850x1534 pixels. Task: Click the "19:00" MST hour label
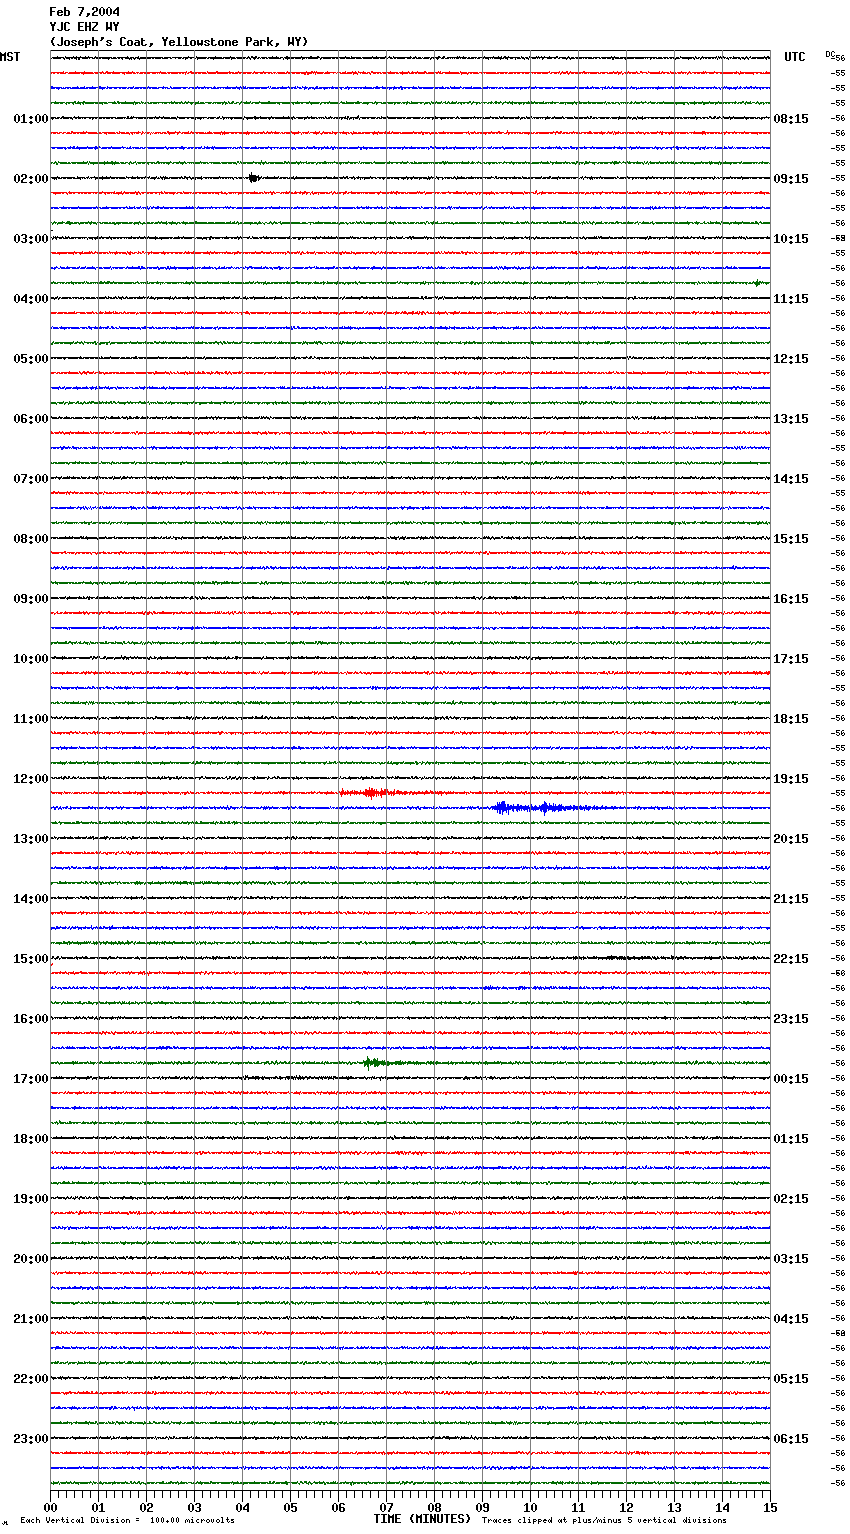pyautogui.click(x=31, y=1199)
